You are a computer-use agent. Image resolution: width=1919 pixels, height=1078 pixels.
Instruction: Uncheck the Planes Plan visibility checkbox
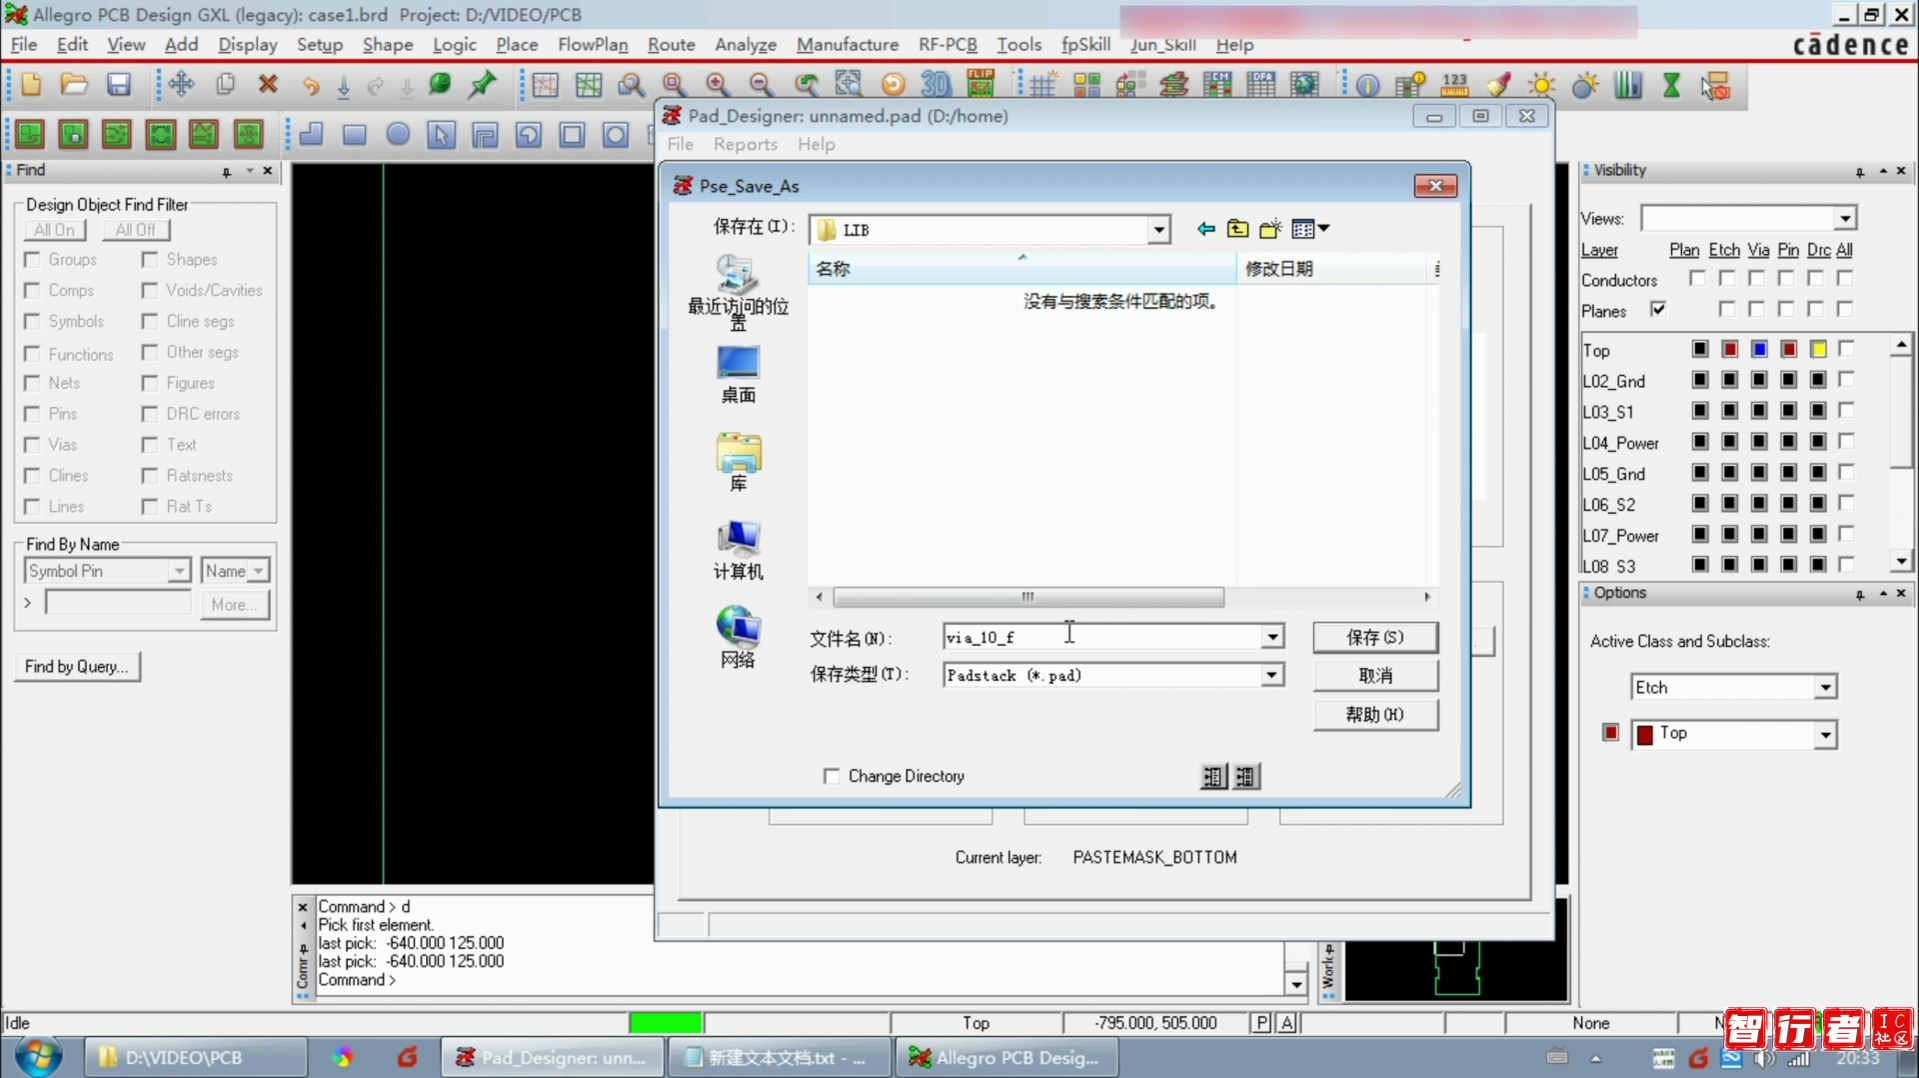1658,309
